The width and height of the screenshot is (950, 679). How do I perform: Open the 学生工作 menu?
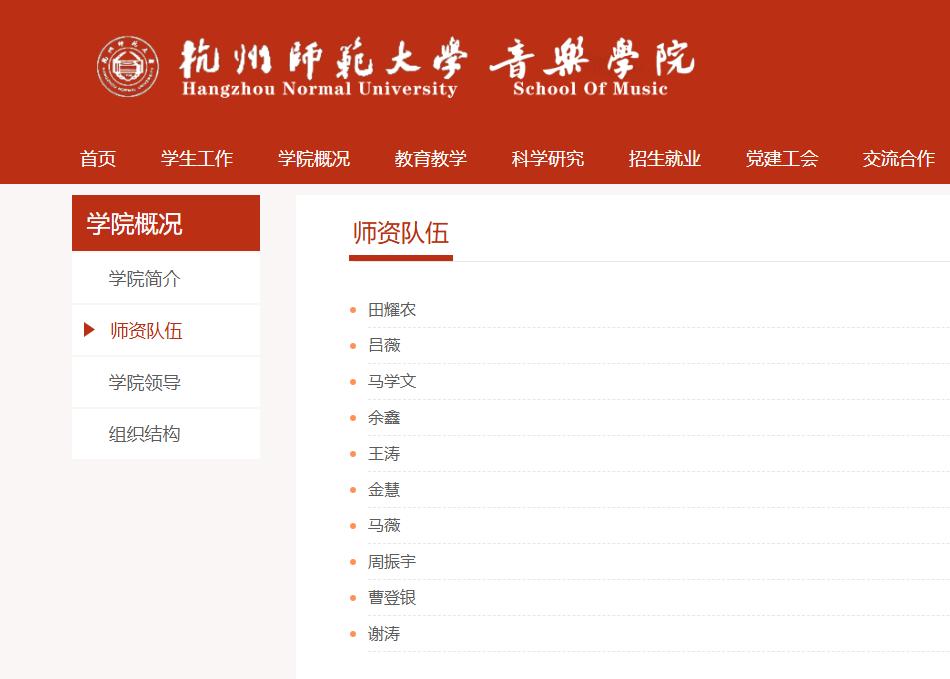point(197,159)
